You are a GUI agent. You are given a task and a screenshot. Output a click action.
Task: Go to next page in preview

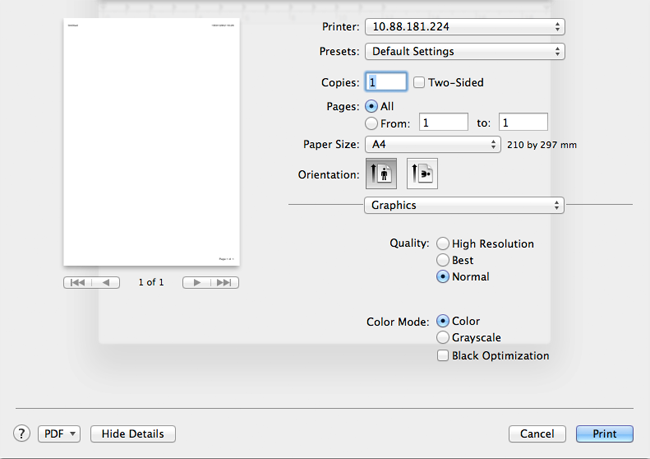point(196,283)
